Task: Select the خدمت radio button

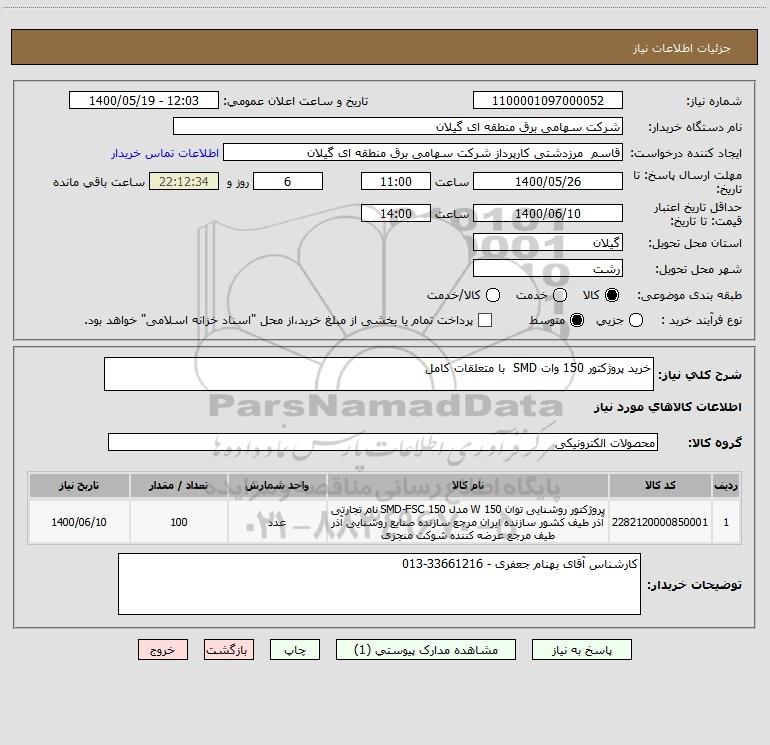Action: (560, 295)
